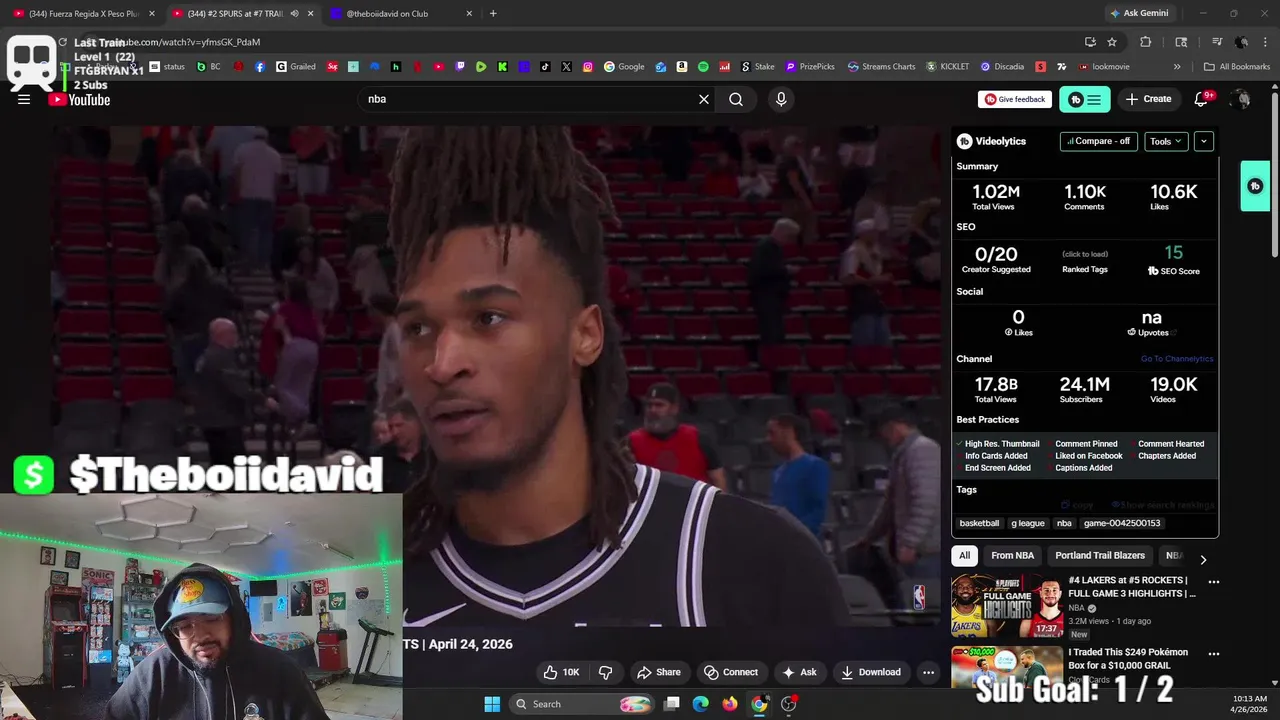Dislike the video
Image resolution: width=1280 pixels, height=720 pixels.
pos(605,672)
